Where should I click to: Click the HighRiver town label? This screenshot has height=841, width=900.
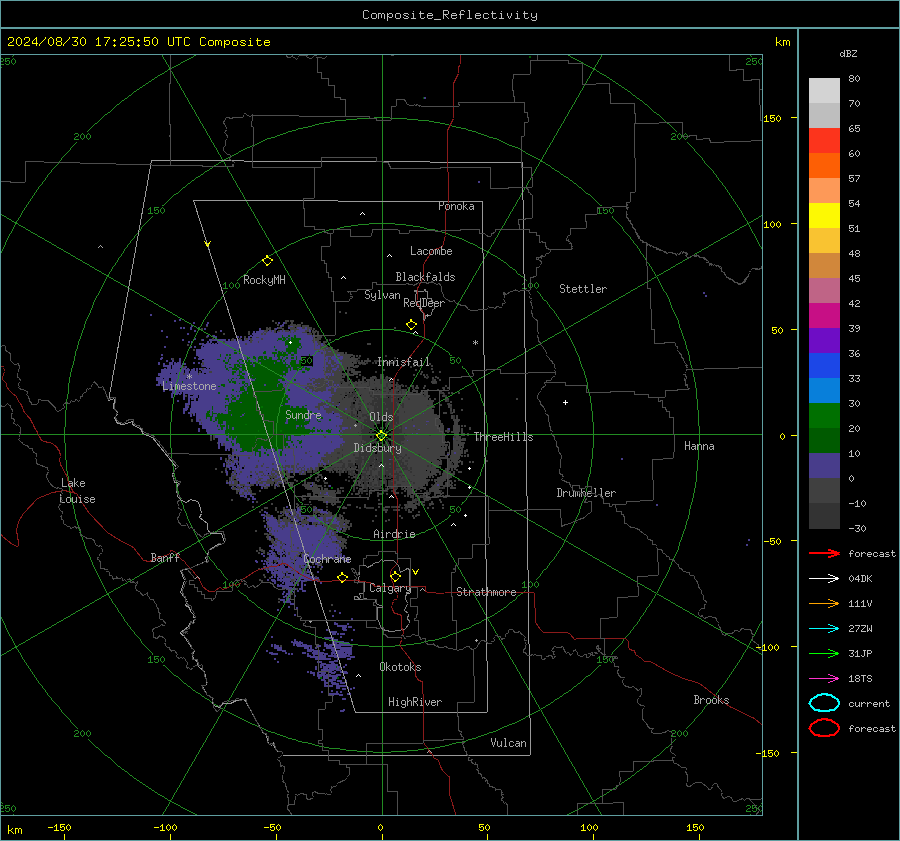[x=415, y=702]
